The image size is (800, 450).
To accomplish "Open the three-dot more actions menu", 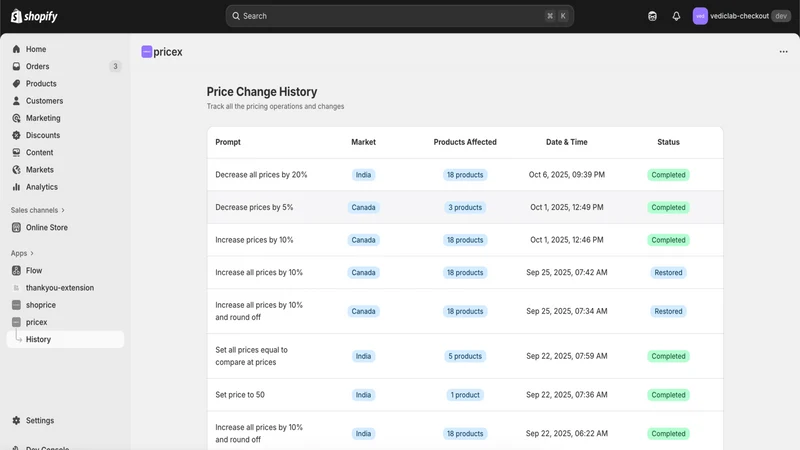I will (x=783, y=52).
